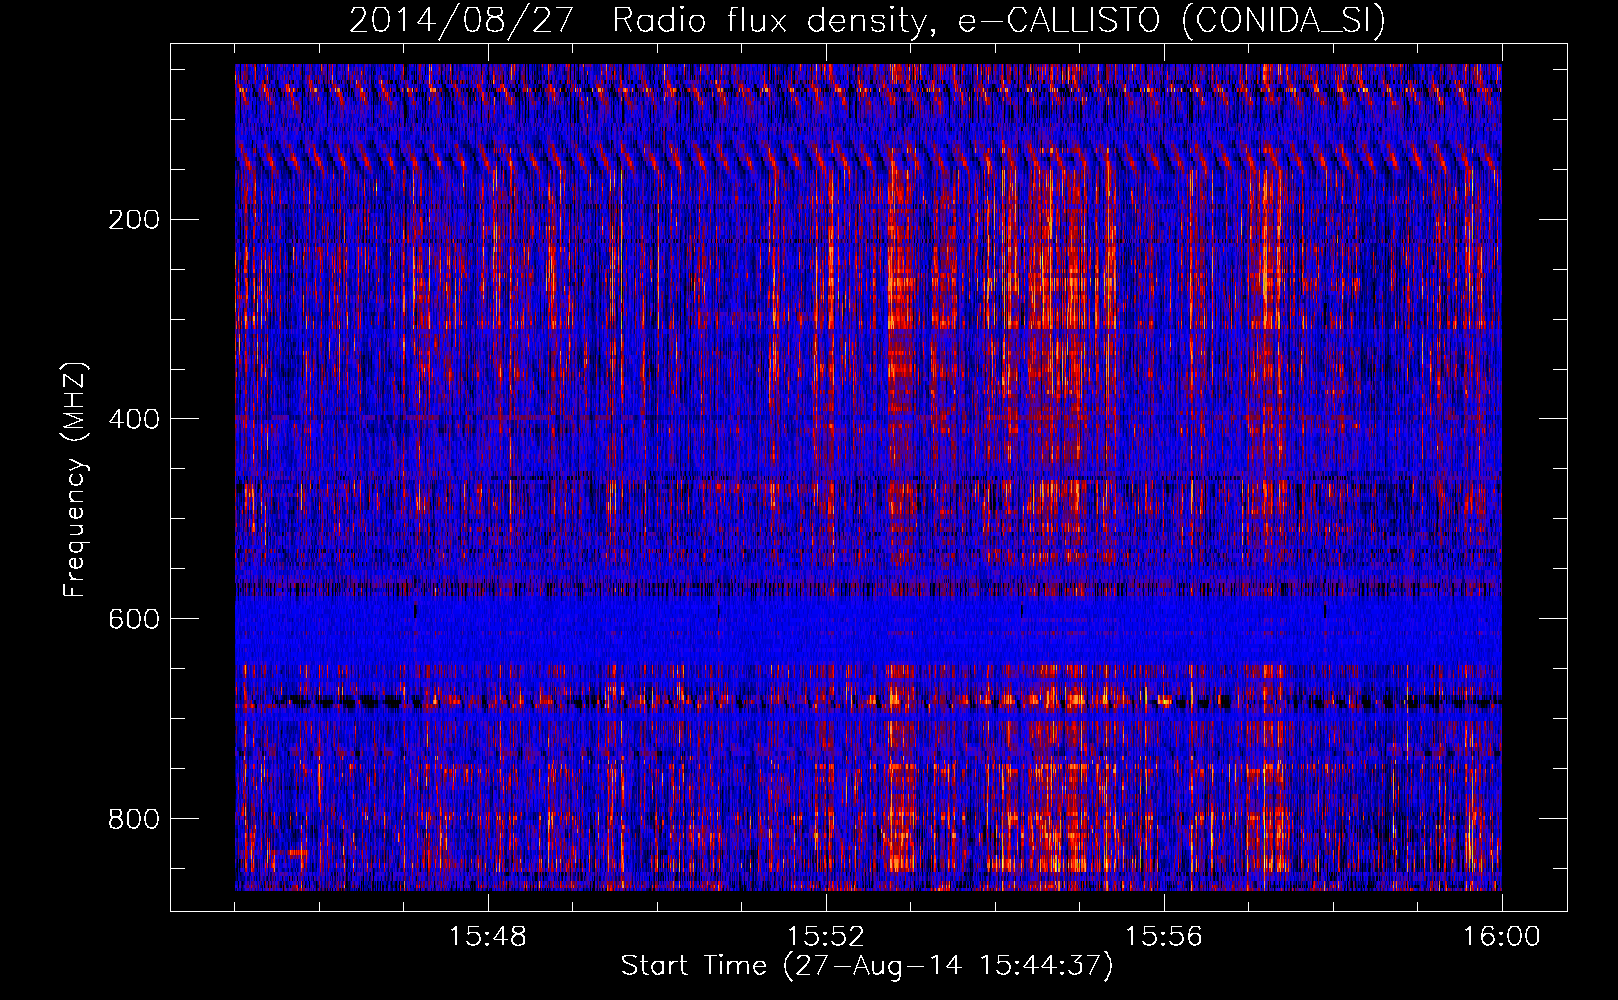Click the '15:52' time tick label
Viewport: 1618px width, 1000px height.
[826, 937]
